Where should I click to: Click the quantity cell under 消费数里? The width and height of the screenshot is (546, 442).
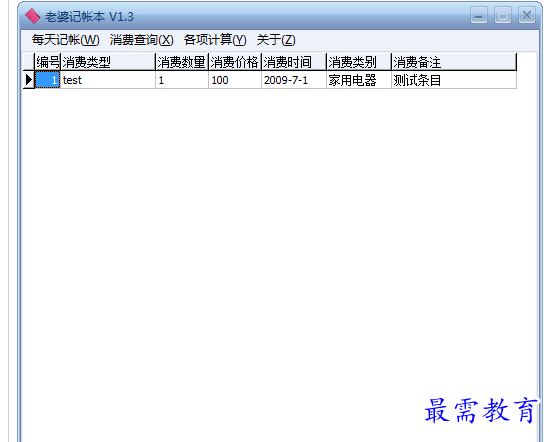pos(182,80)
